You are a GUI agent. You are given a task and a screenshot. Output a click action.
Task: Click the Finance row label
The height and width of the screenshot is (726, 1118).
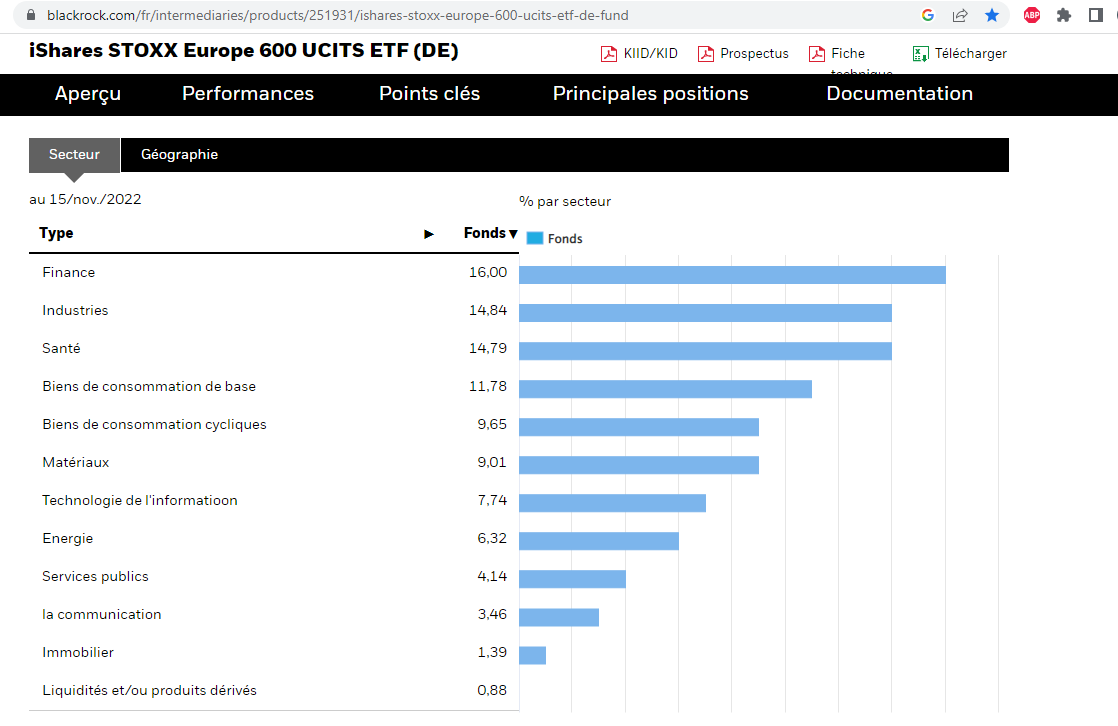(68, 272)
